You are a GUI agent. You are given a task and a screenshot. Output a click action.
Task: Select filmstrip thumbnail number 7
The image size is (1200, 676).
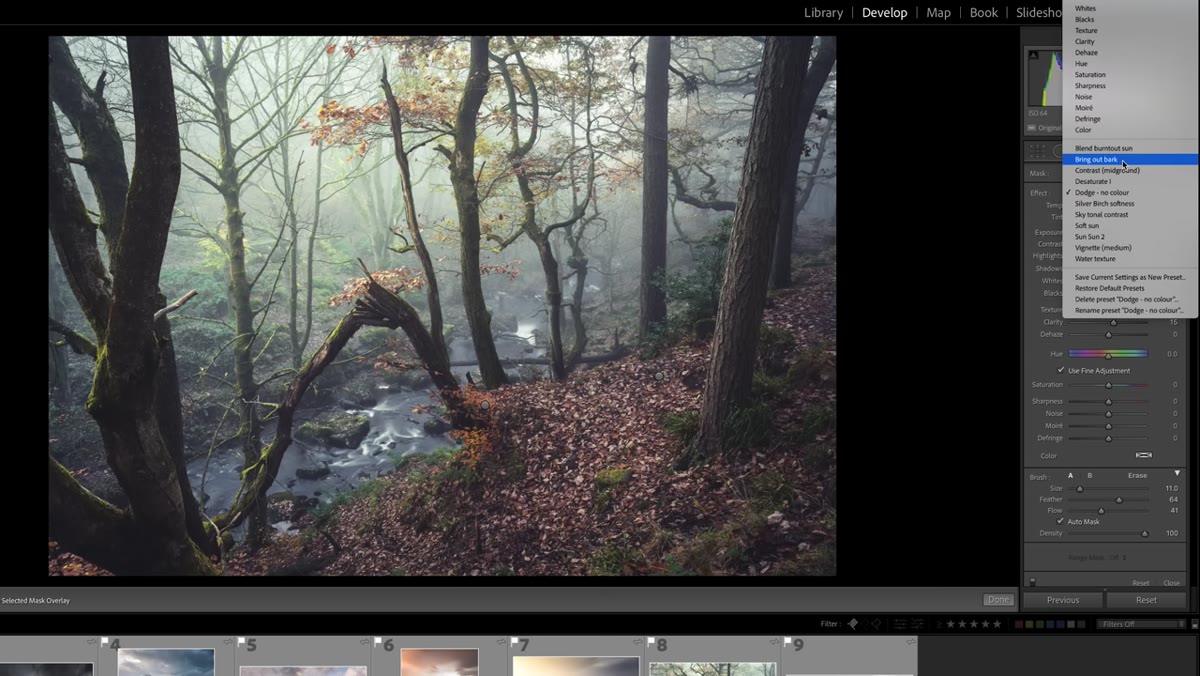[575, 656]
